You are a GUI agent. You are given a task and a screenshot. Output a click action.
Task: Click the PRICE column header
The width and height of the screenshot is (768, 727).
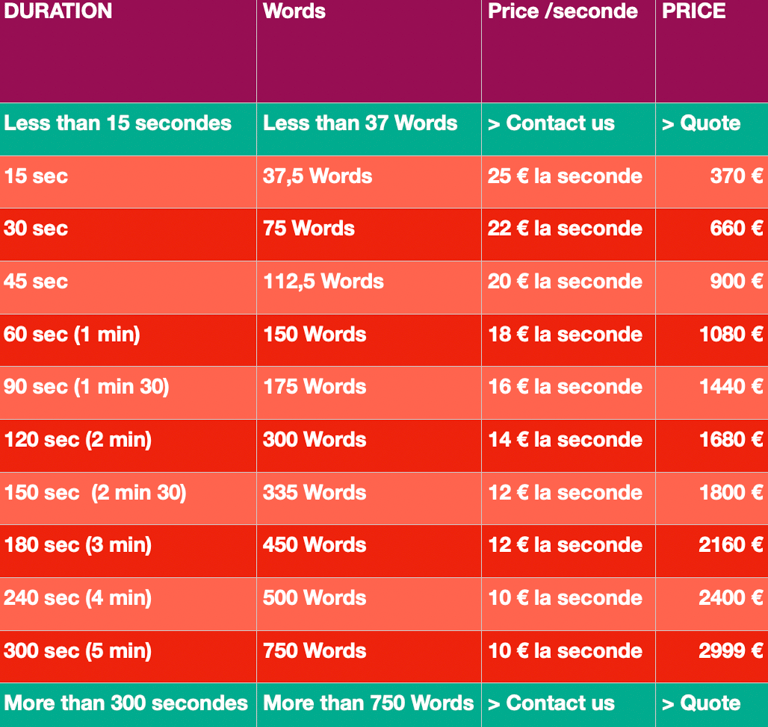[x=712, y=51]
